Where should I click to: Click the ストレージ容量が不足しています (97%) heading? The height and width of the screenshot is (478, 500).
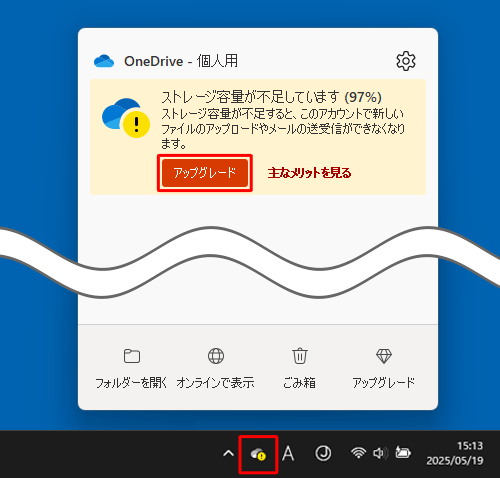[x=271, y=97]
